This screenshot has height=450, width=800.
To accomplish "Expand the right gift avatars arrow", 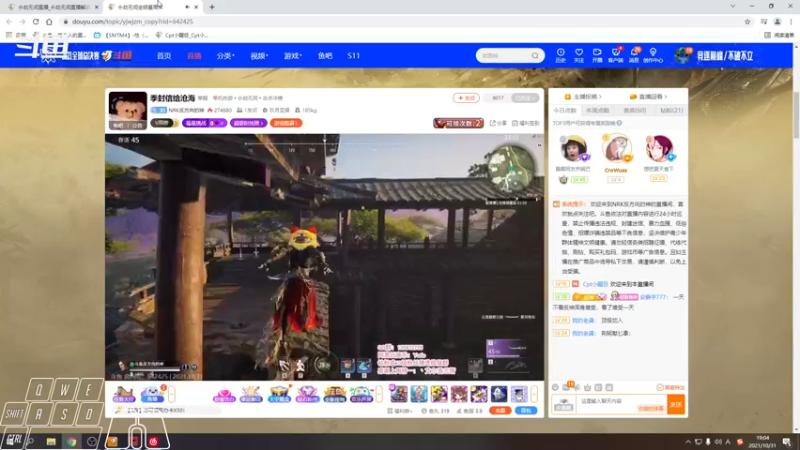I will point(534,394).
